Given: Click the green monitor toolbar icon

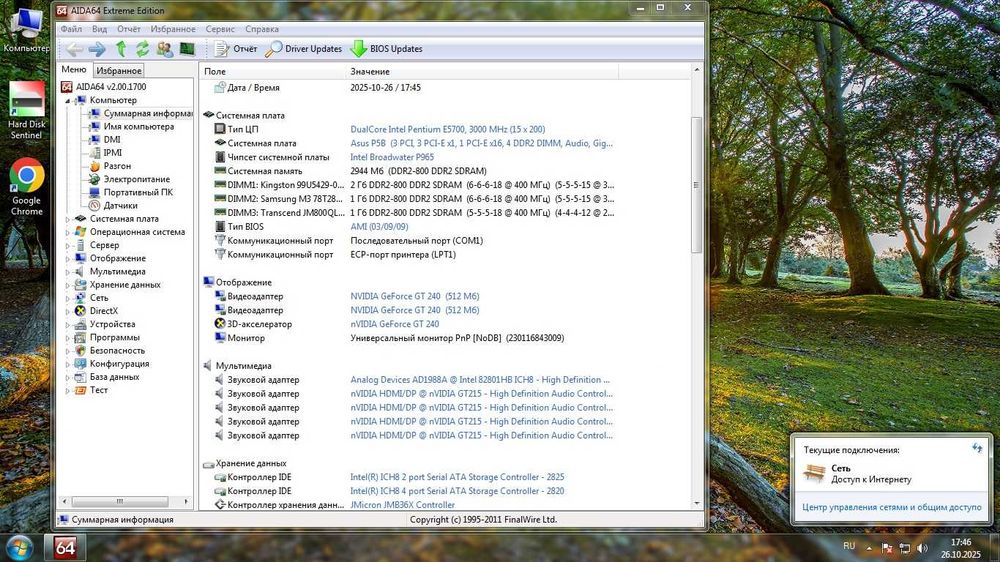Looking at the screenshot, I should point(187,48).
